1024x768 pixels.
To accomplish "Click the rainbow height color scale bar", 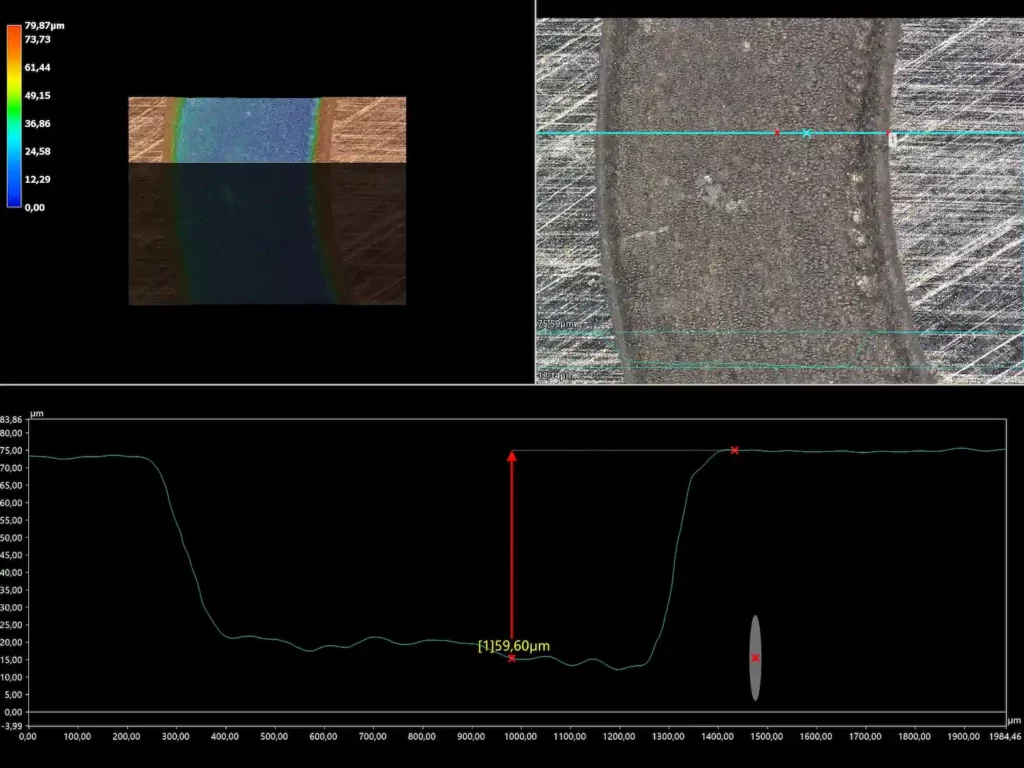I will (x=14, y=115).
